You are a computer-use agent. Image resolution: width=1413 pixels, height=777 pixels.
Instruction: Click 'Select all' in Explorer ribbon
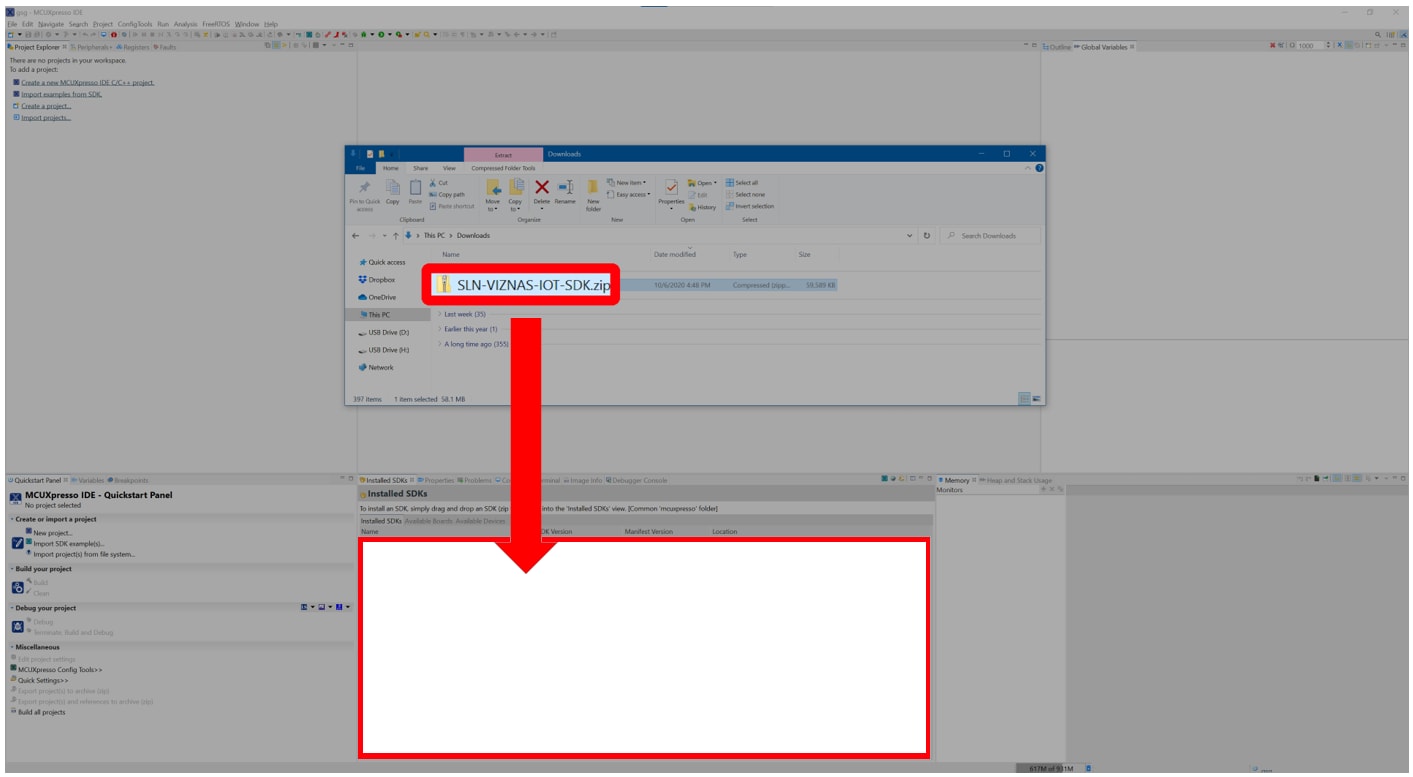coord(746,183)
